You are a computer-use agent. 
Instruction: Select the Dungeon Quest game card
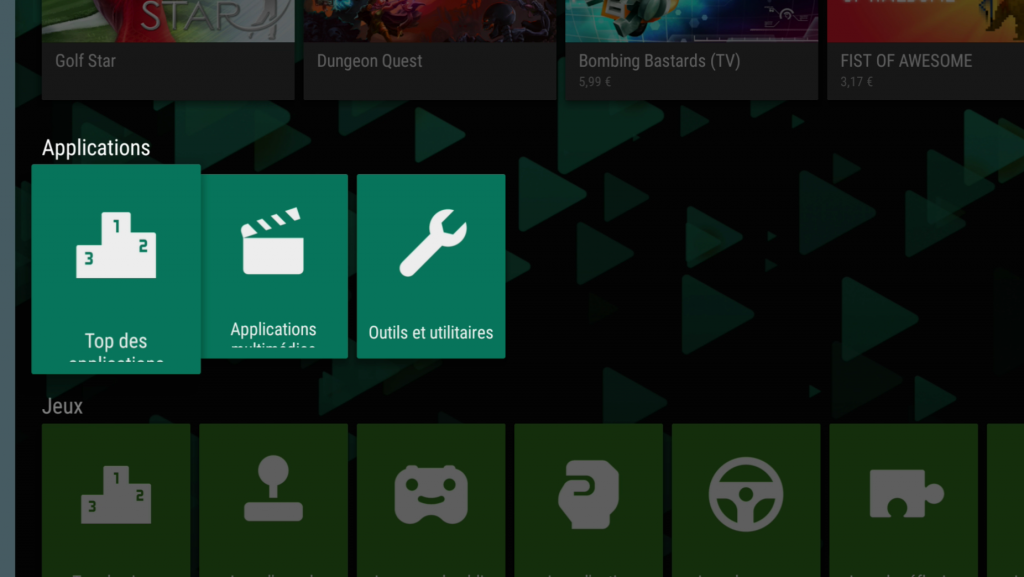tap(430, 50)
